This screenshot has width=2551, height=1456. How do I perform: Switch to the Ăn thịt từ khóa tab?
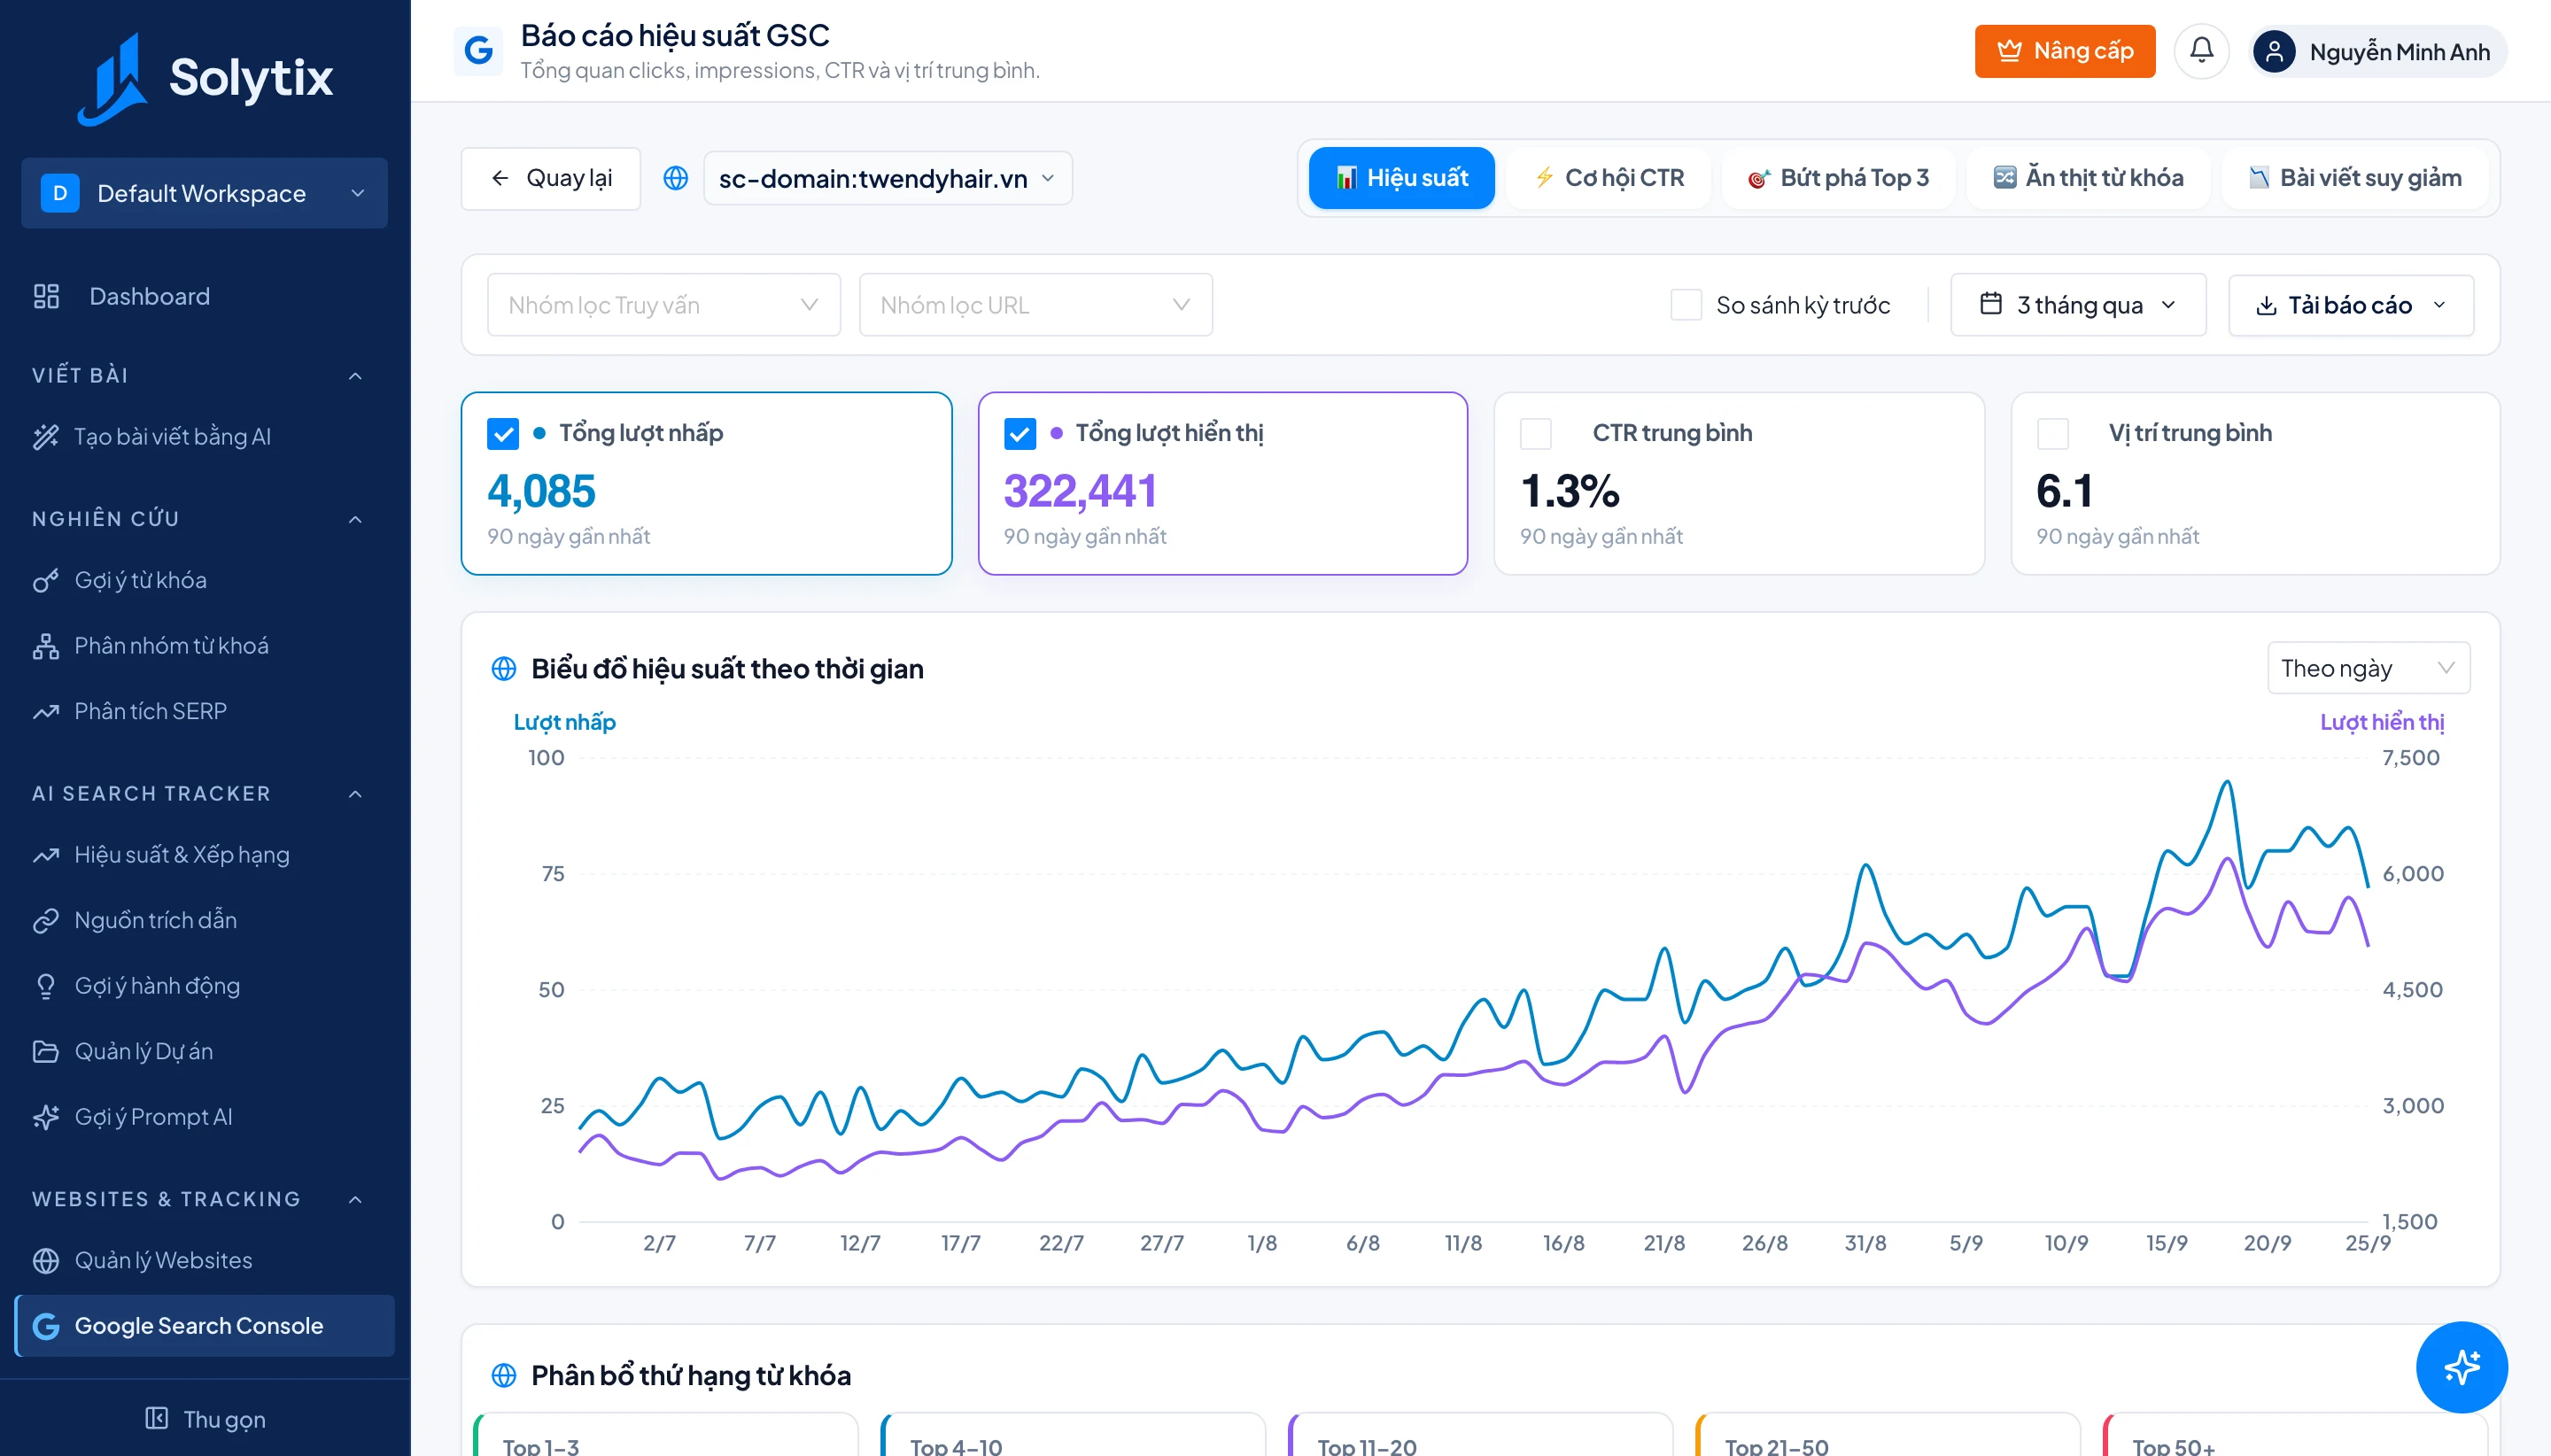pos(2087,178)
